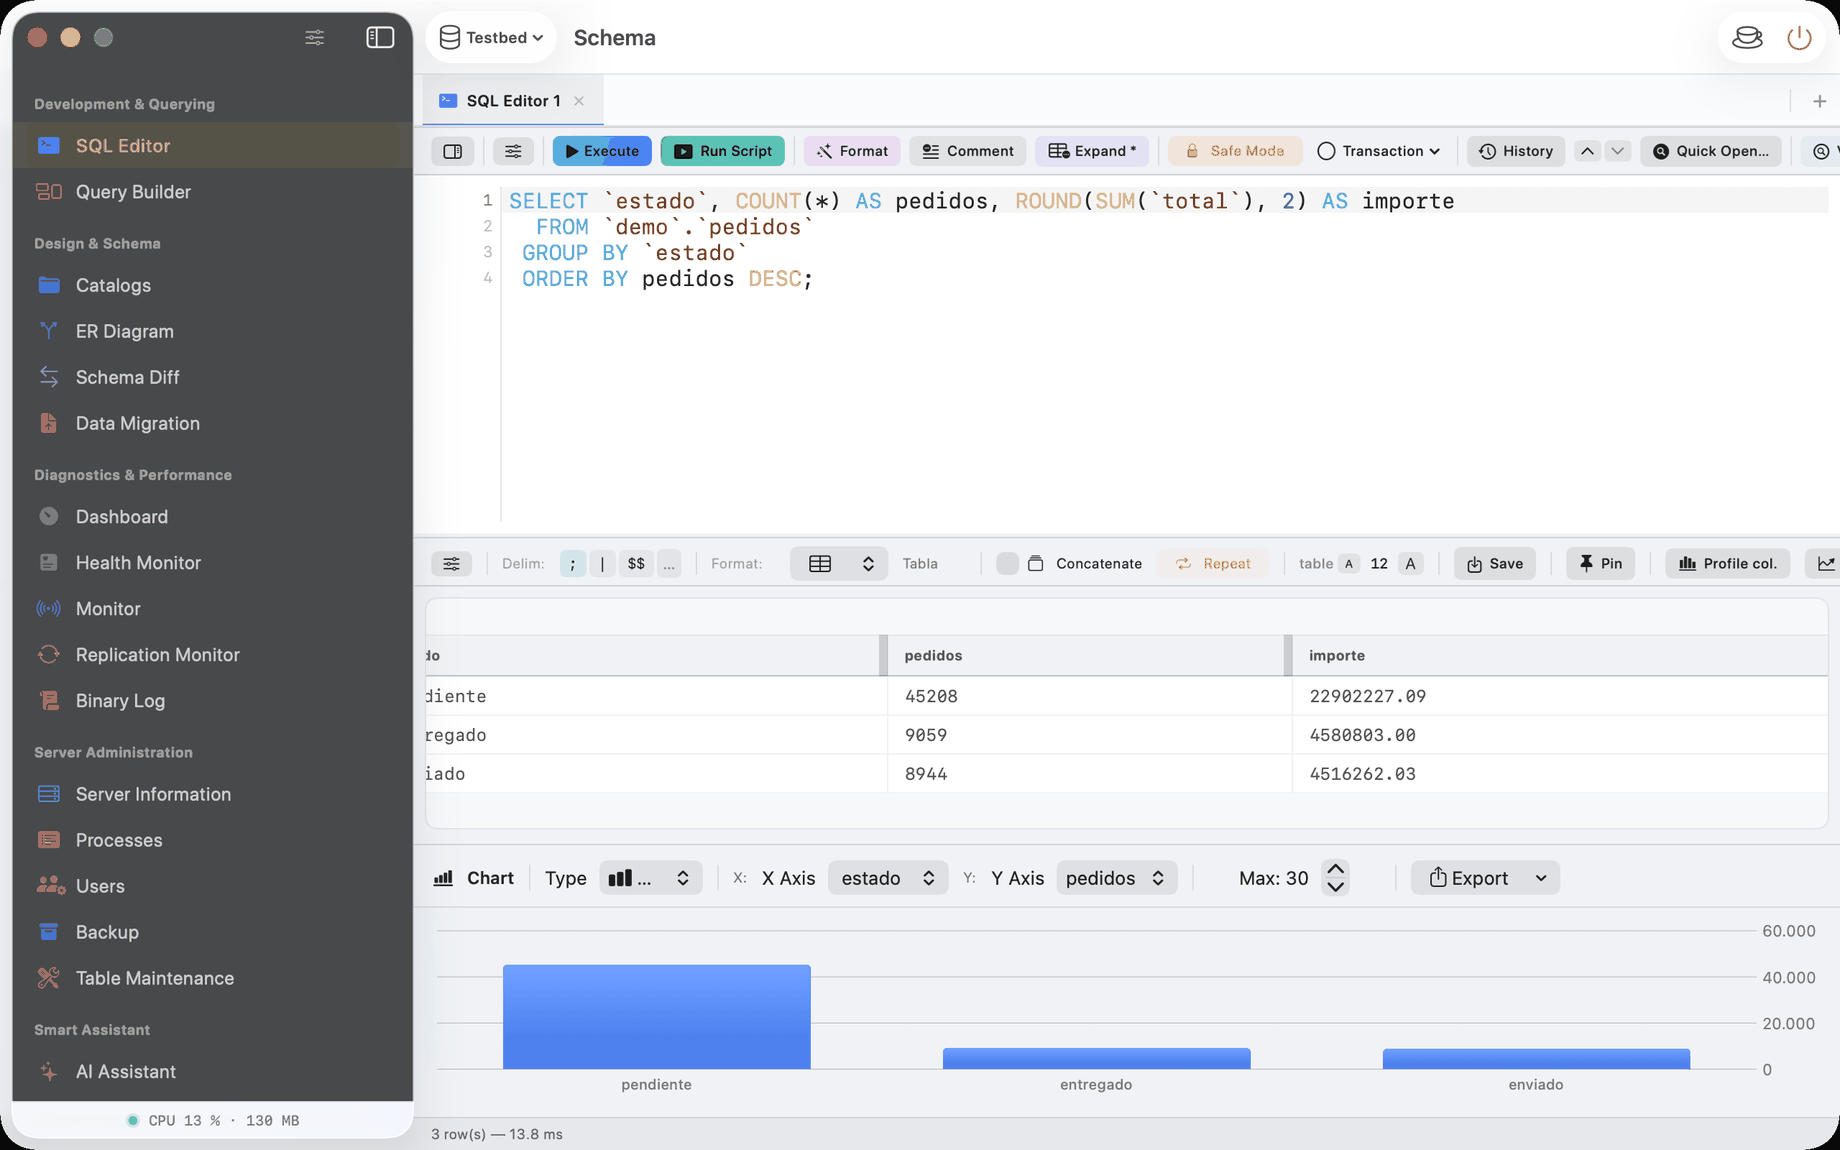Open sidebar settings sliders icon
The height and width of the screenshot is (1150, 1840).
point(314,37)
